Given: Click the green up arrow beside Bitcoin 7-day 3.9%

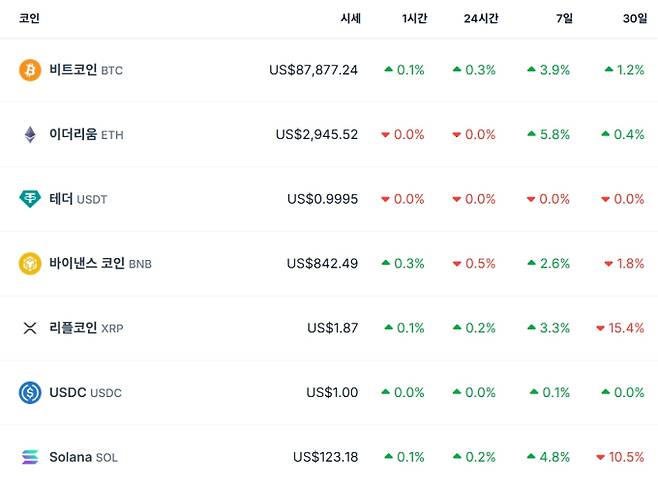Looking at the screenshot, I should coord(531,70).
